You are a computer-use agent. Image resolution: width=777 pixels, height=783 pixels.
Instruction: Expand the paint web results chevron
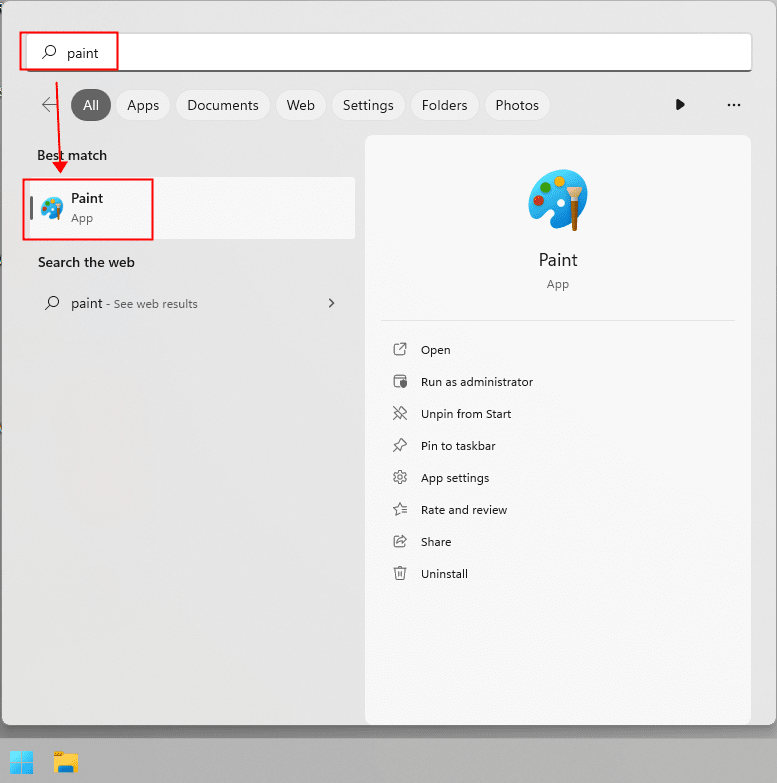pyautogui.click(x=331, y=303)
